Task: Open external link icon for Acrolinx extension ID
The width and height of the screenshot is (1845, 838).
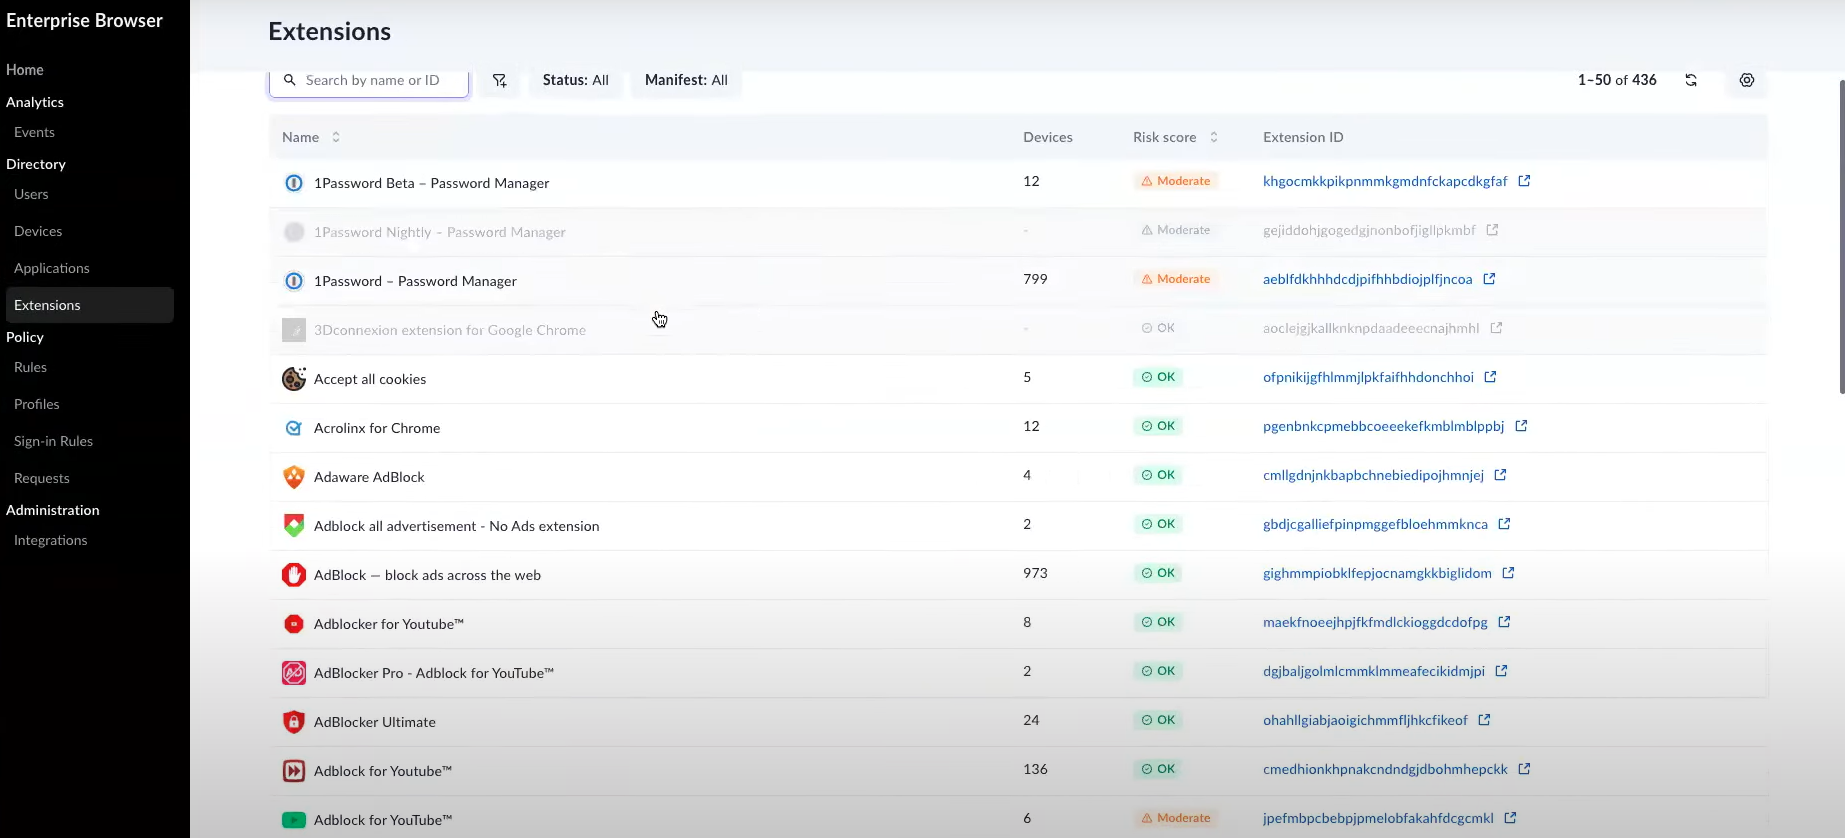Action: tap(1521, 426)
